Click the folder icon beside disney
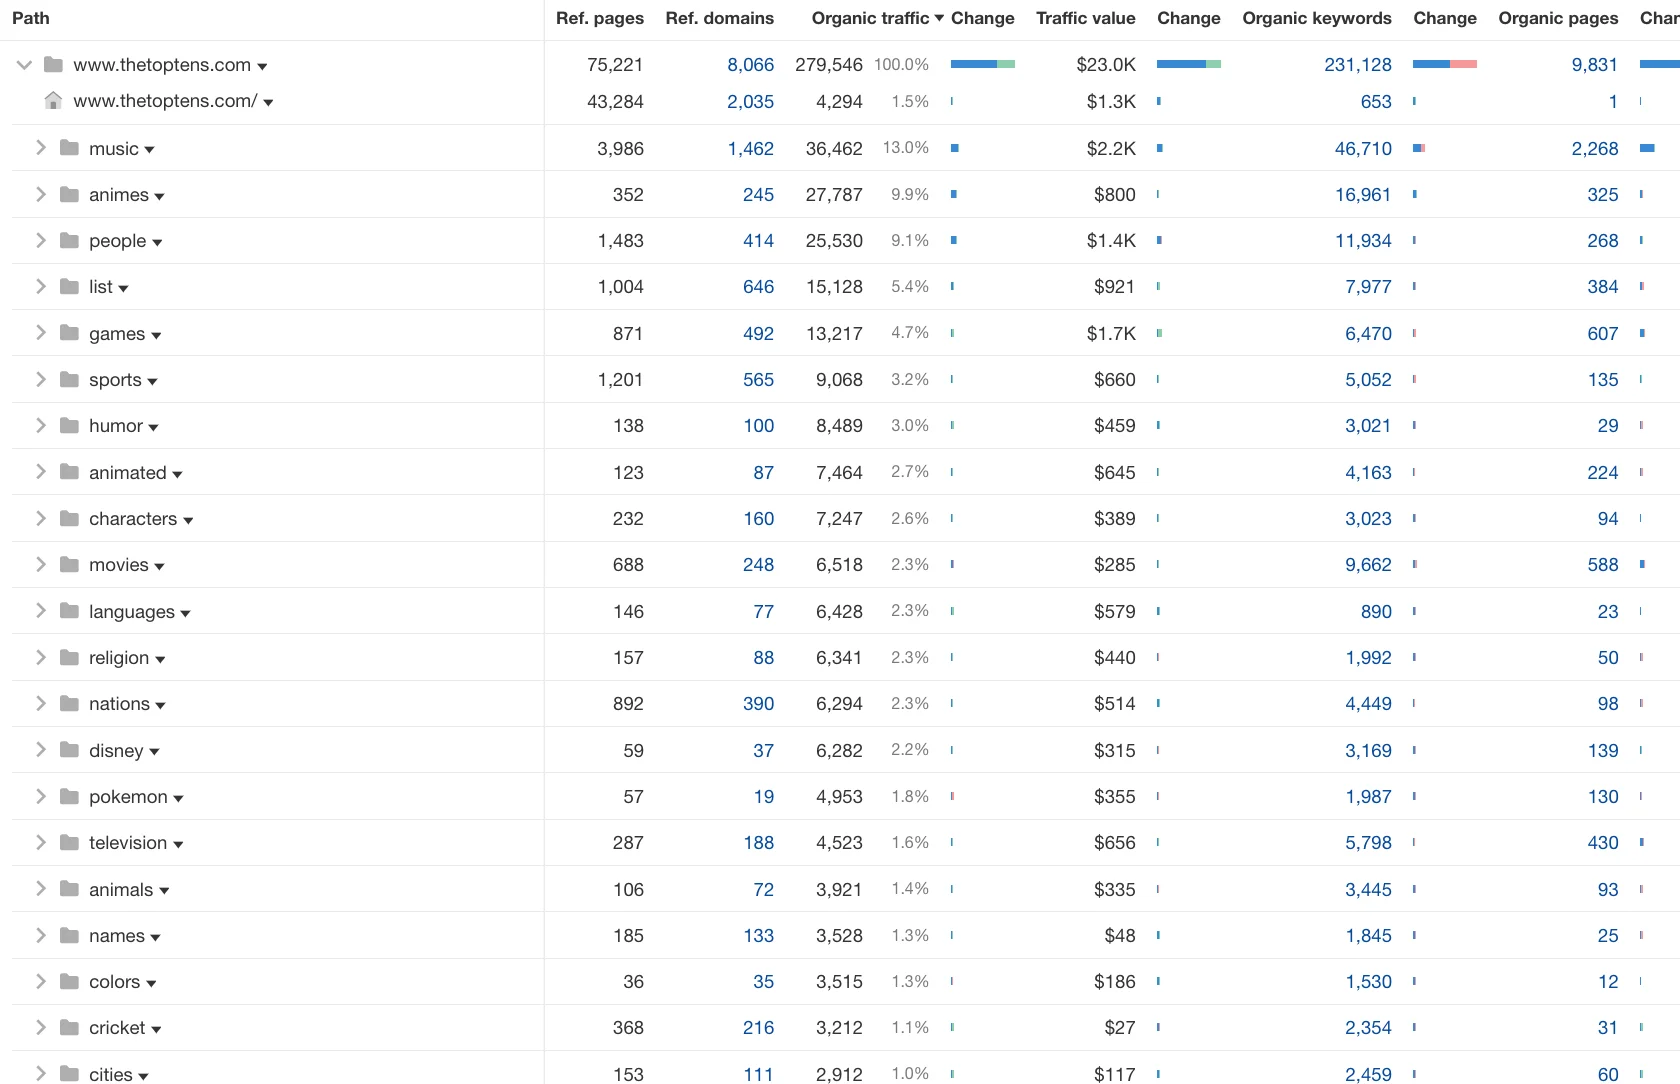Screen dimensions: 1680x1084 67,750
